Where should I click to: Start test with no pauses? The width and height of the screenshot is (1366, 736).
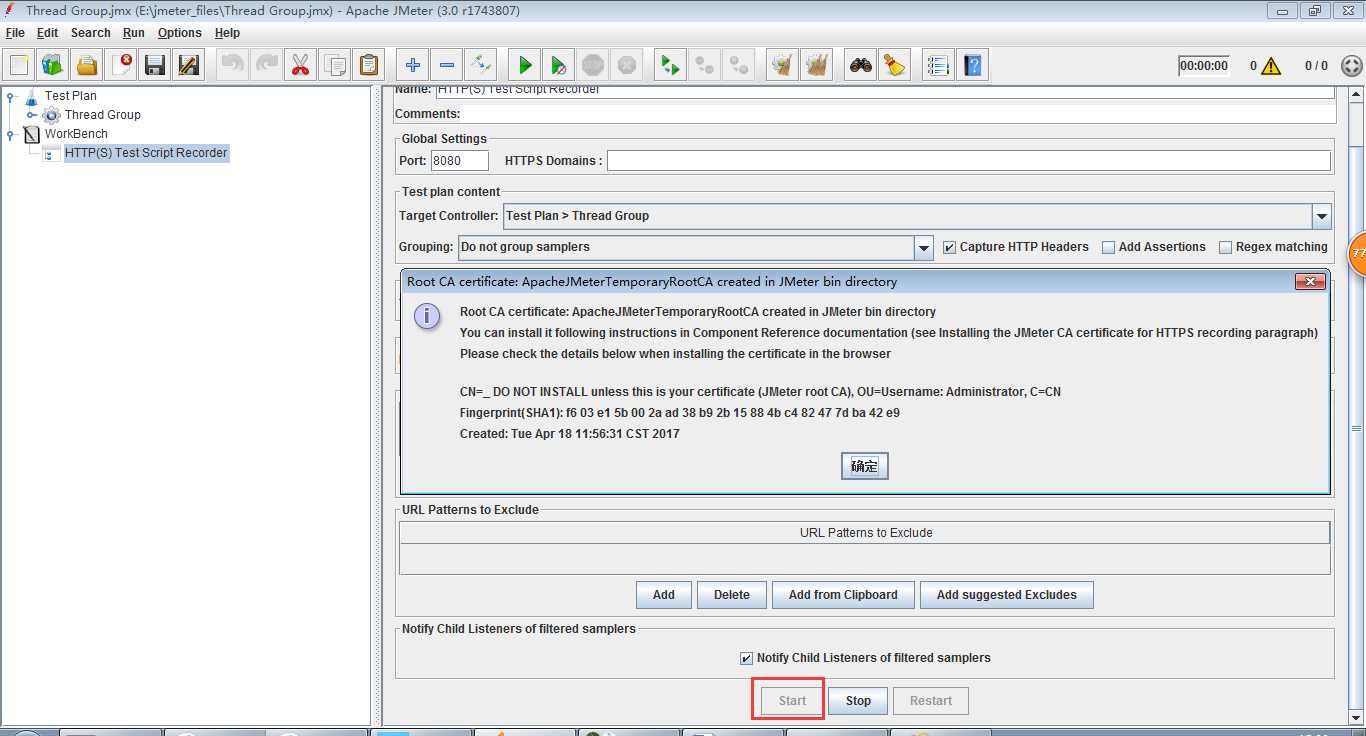(x=558, y=65)
